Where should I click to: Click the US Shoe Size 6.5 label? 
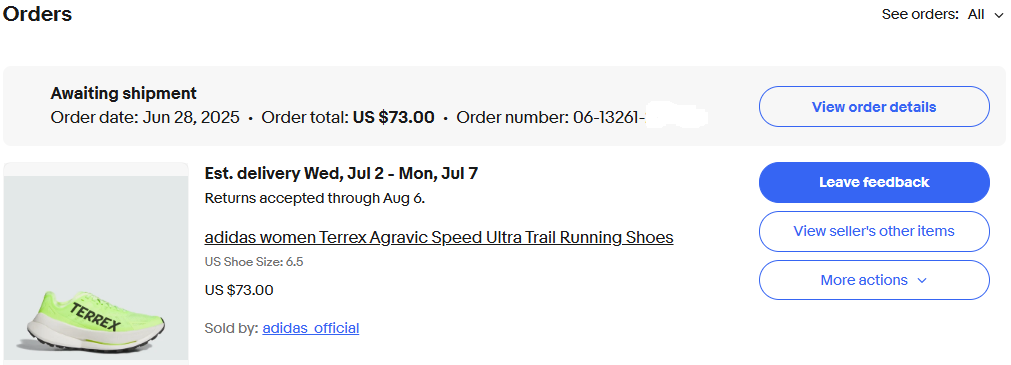pos(254,262)
